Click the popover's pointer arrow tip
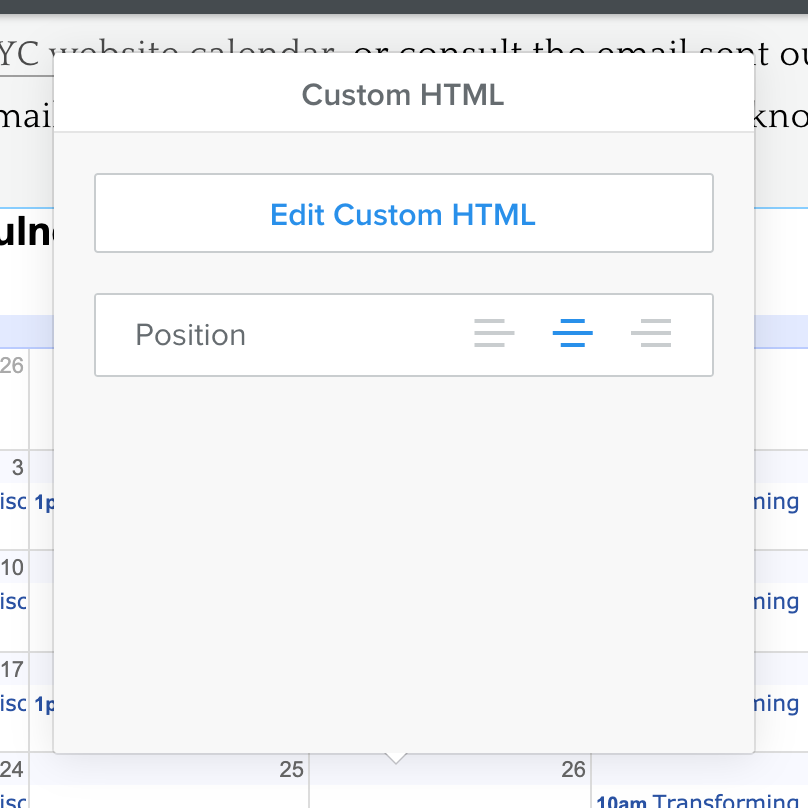The width and height of the screenshot is (808, 808). click(x=396, y=759)
